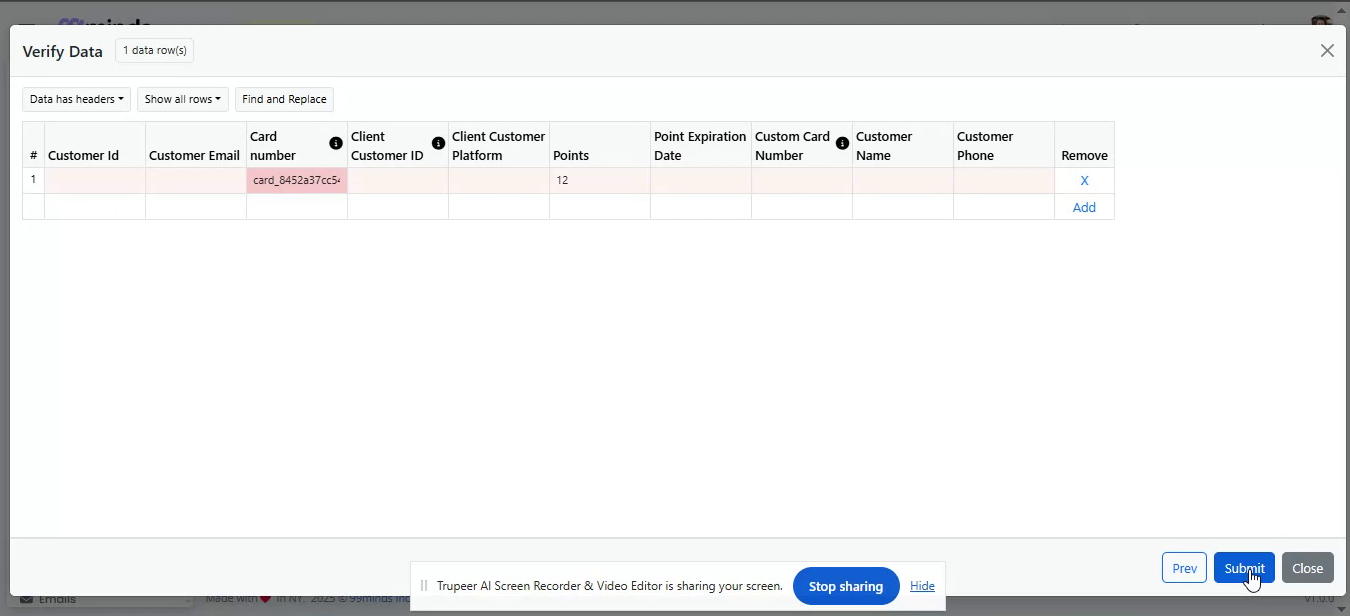Click the drag handle of the sharing bar
This screenshot has height=616, width=1350.
424,586
